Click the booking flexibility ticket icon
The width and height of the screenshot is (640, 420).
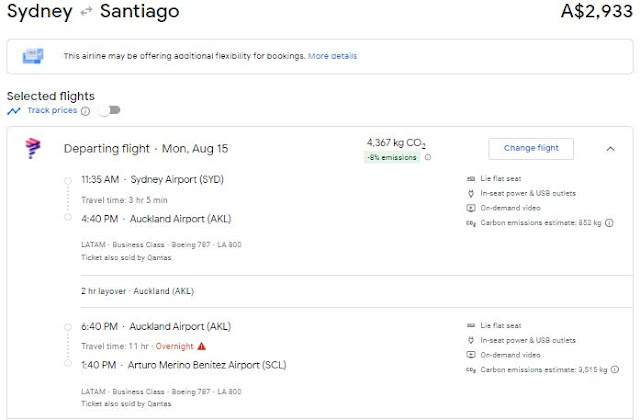pos(33,56)
